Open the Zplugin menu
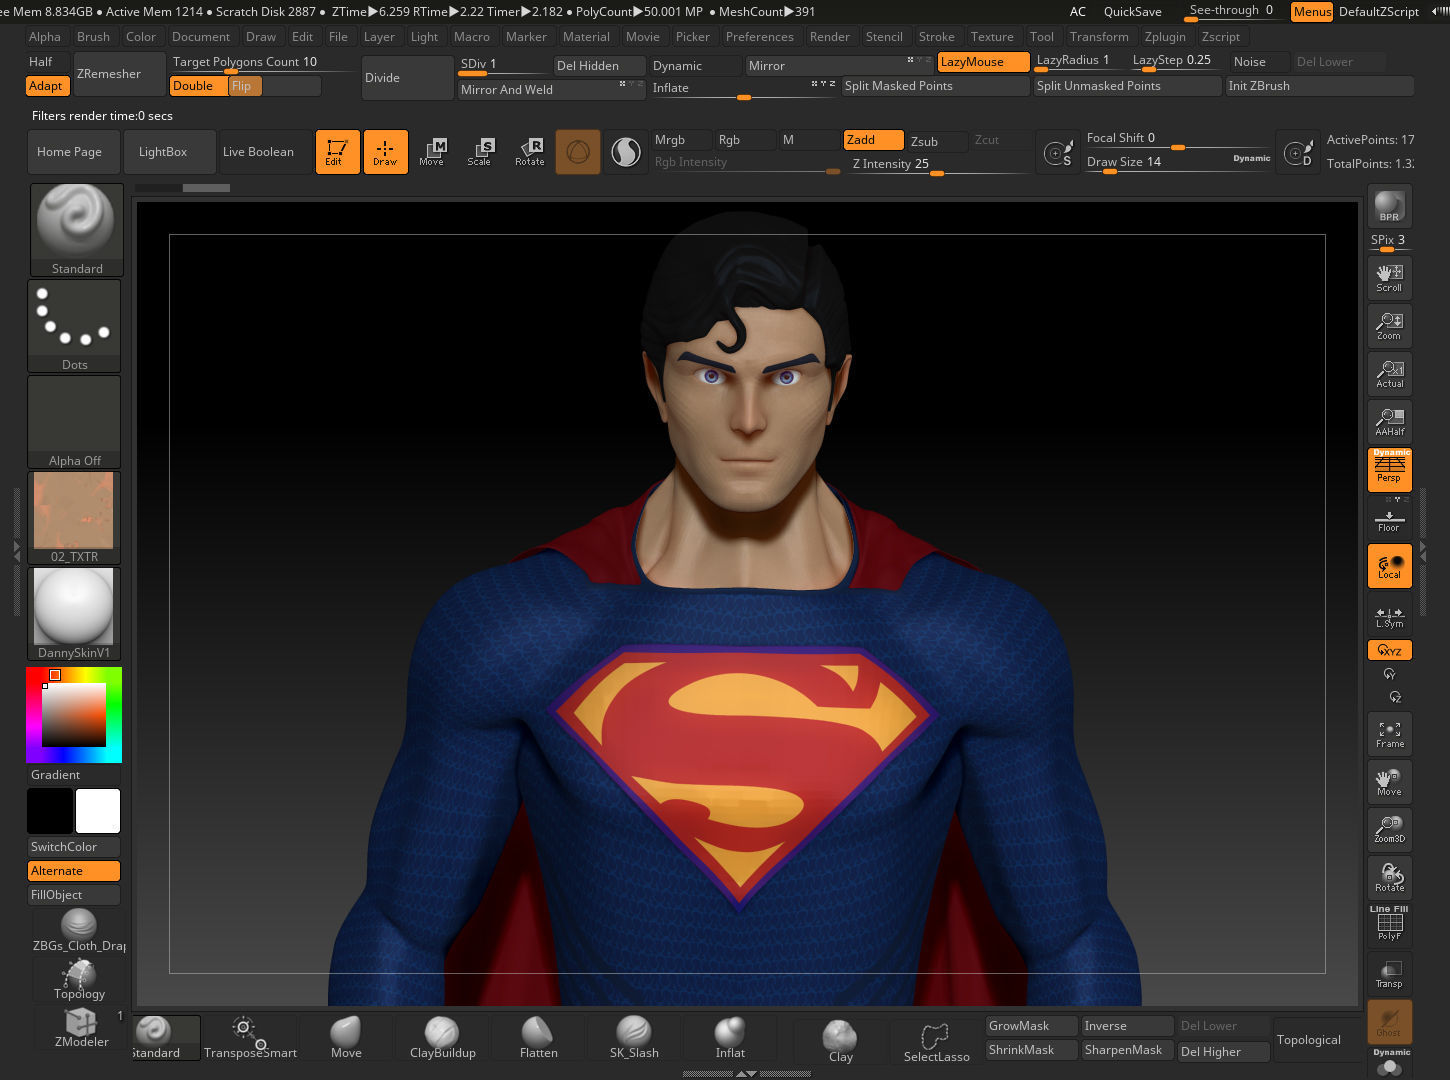 point(1165,37)
